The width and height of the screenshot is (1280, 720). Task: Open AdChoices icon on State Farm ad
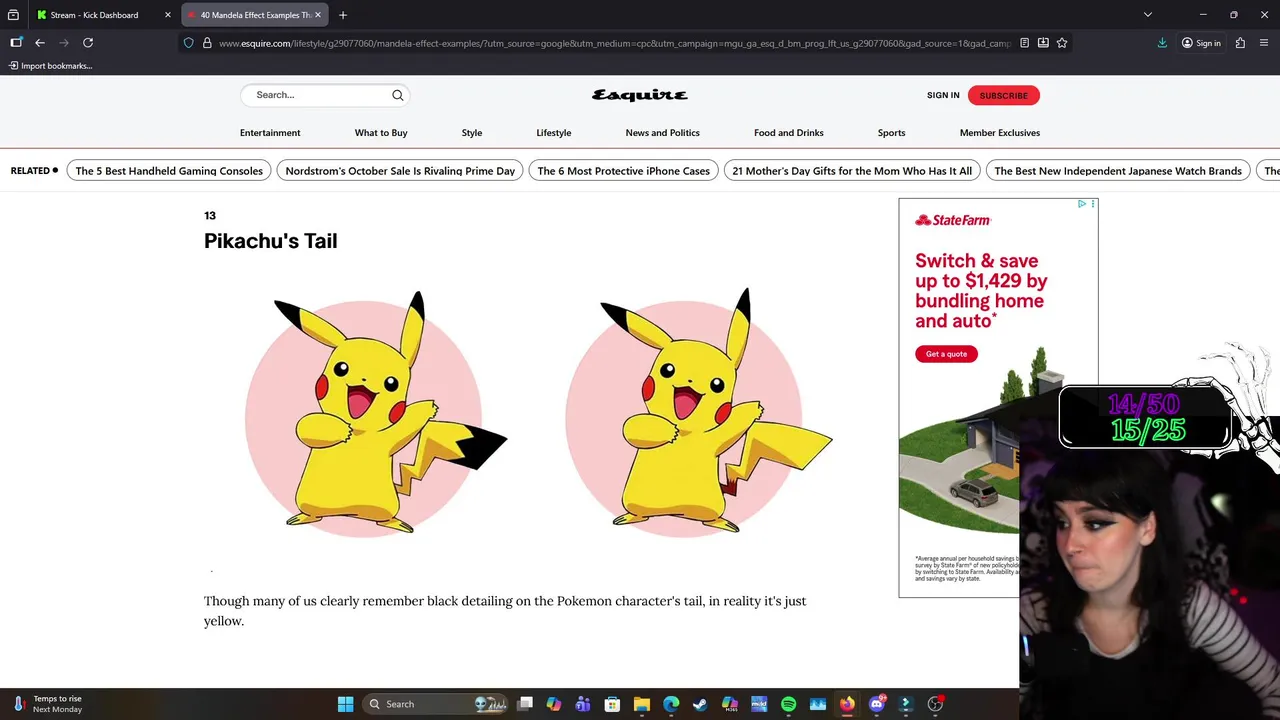point(1082,204)
